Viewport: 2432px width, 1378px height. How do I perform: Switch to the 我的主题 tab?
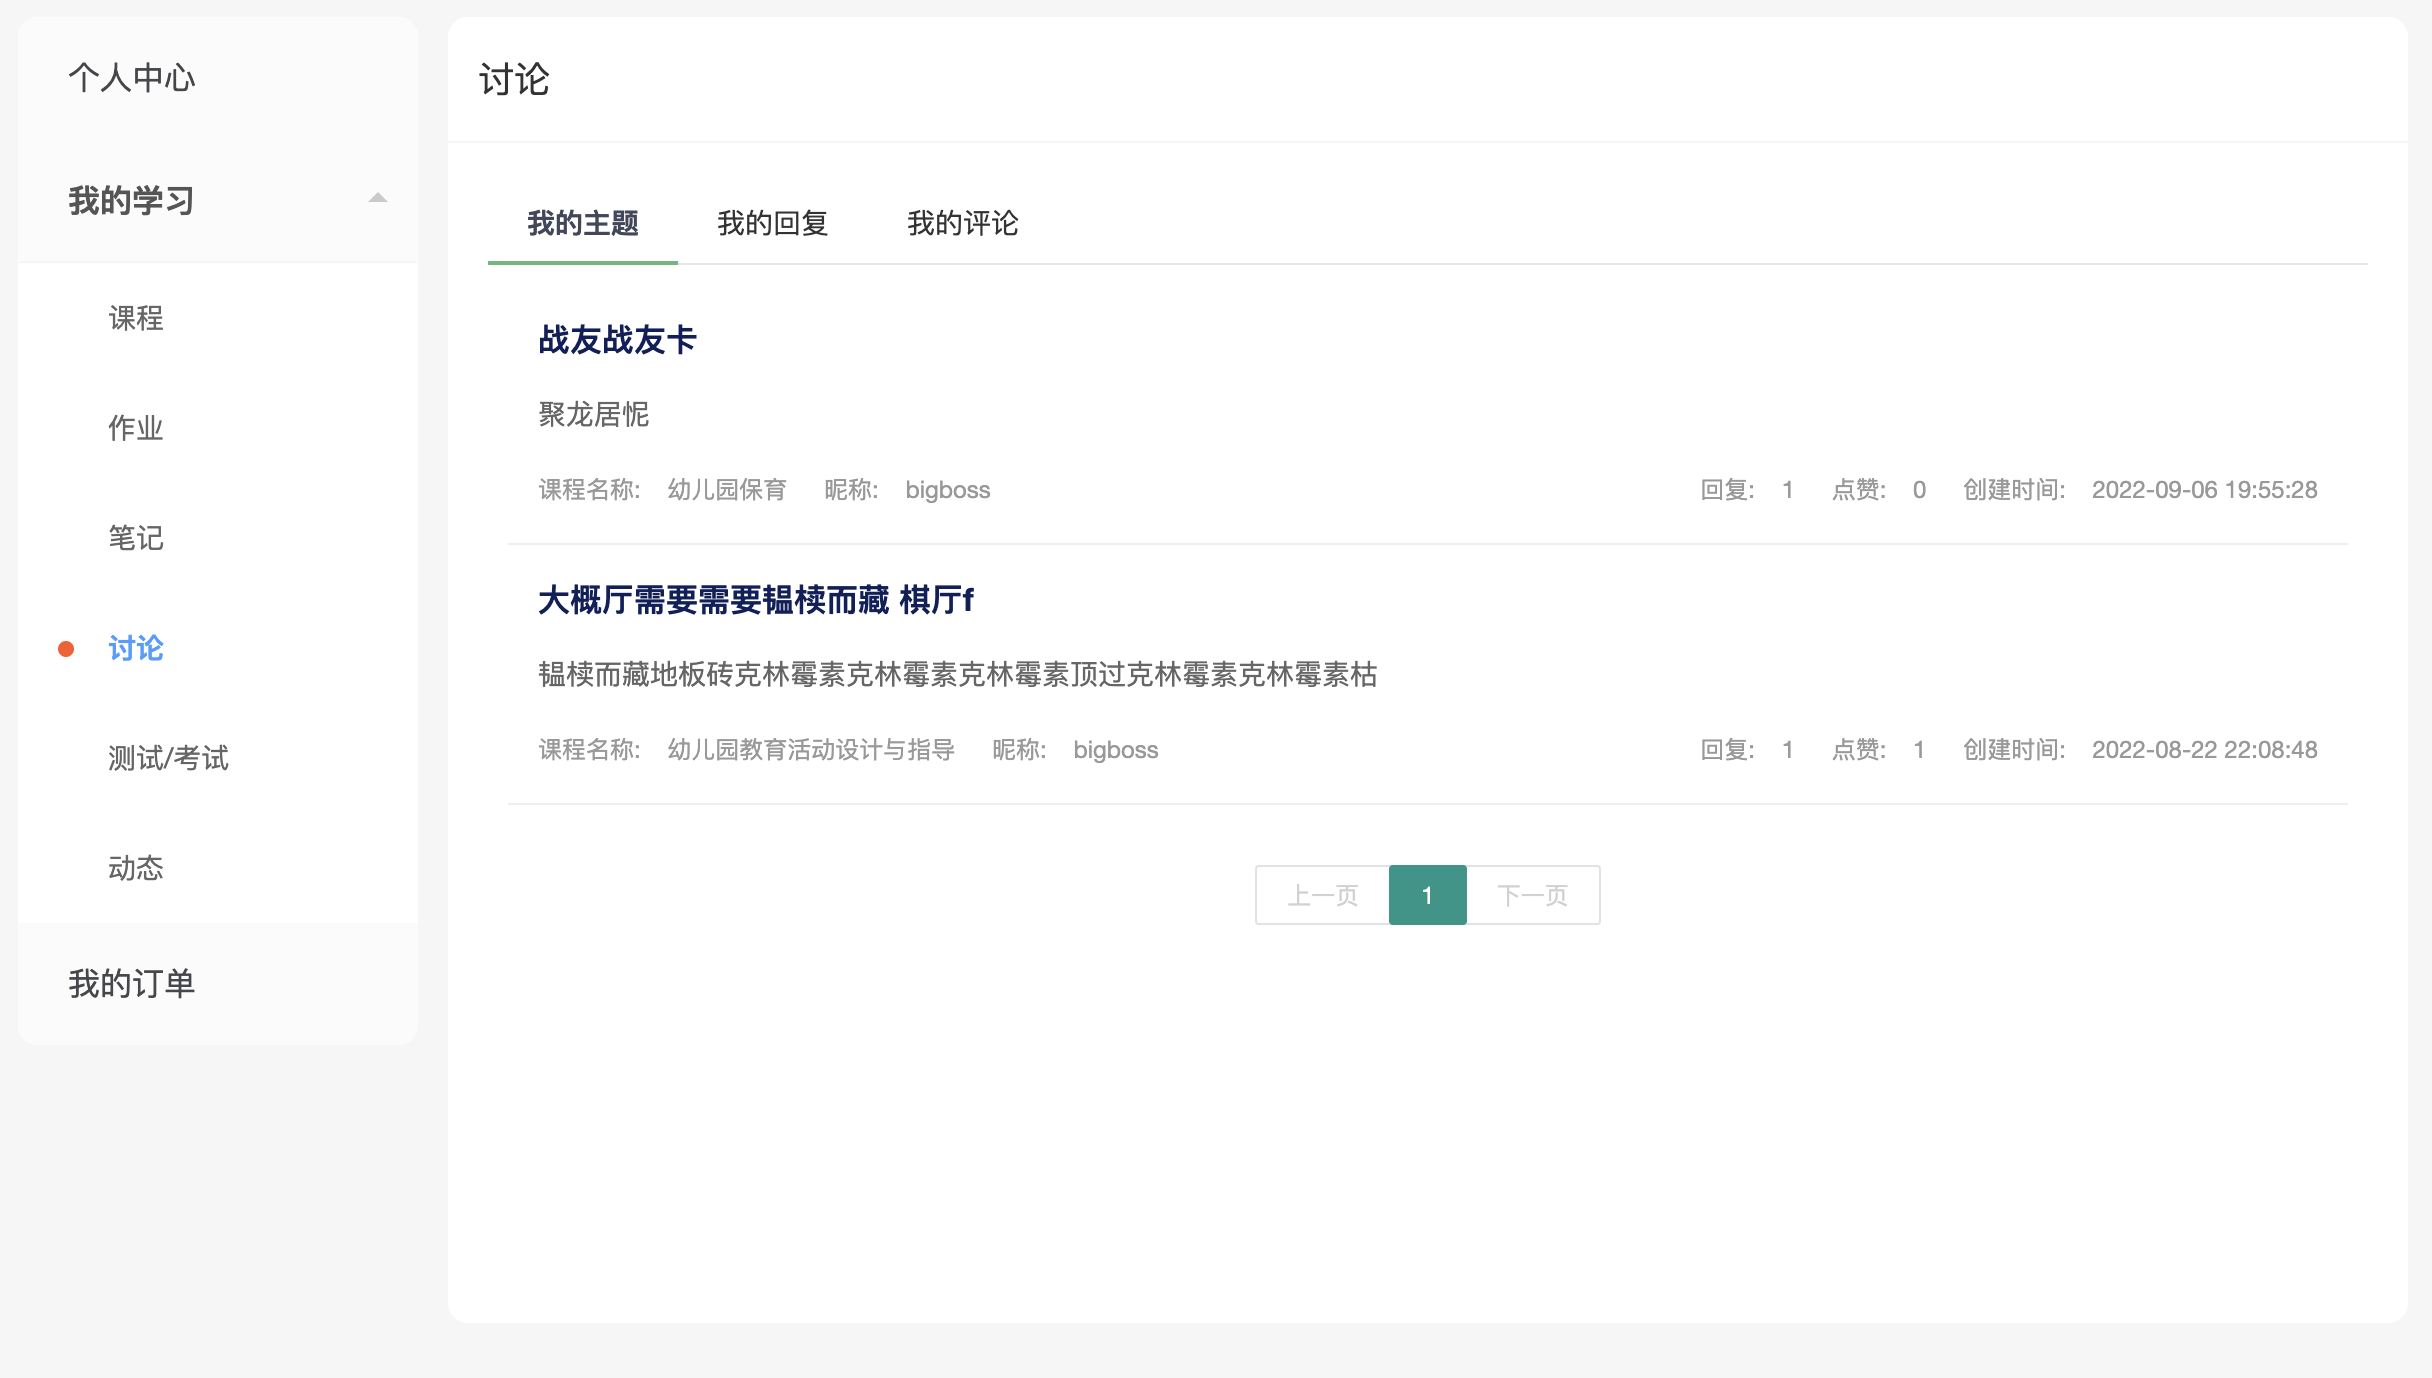[582, 223]
